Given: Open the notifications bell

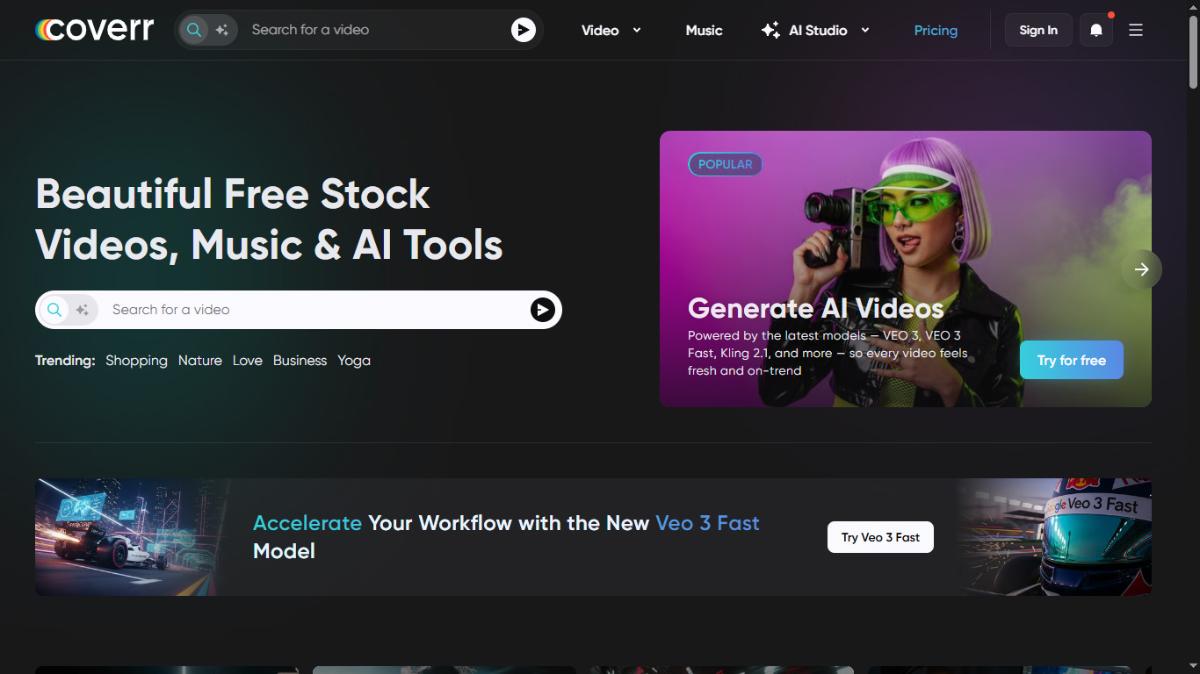Looking at the screenshot, I should tap(1096, 30).
